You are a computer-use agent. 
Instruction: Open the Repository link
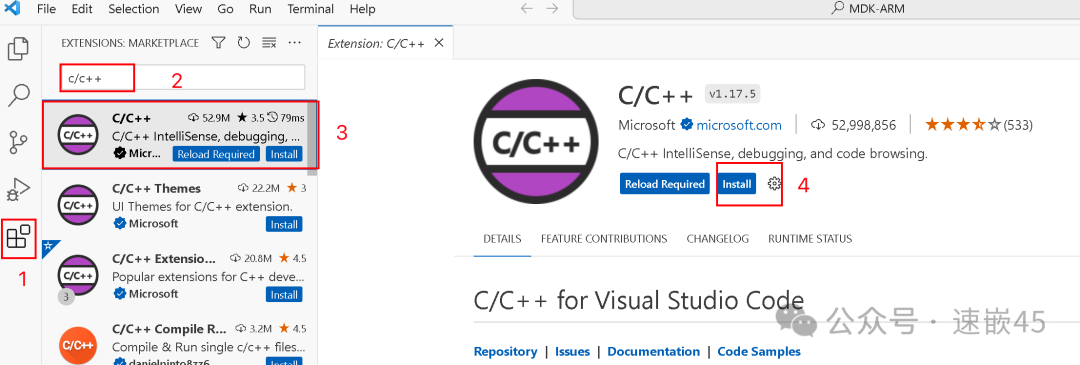(x=506, y=351)
